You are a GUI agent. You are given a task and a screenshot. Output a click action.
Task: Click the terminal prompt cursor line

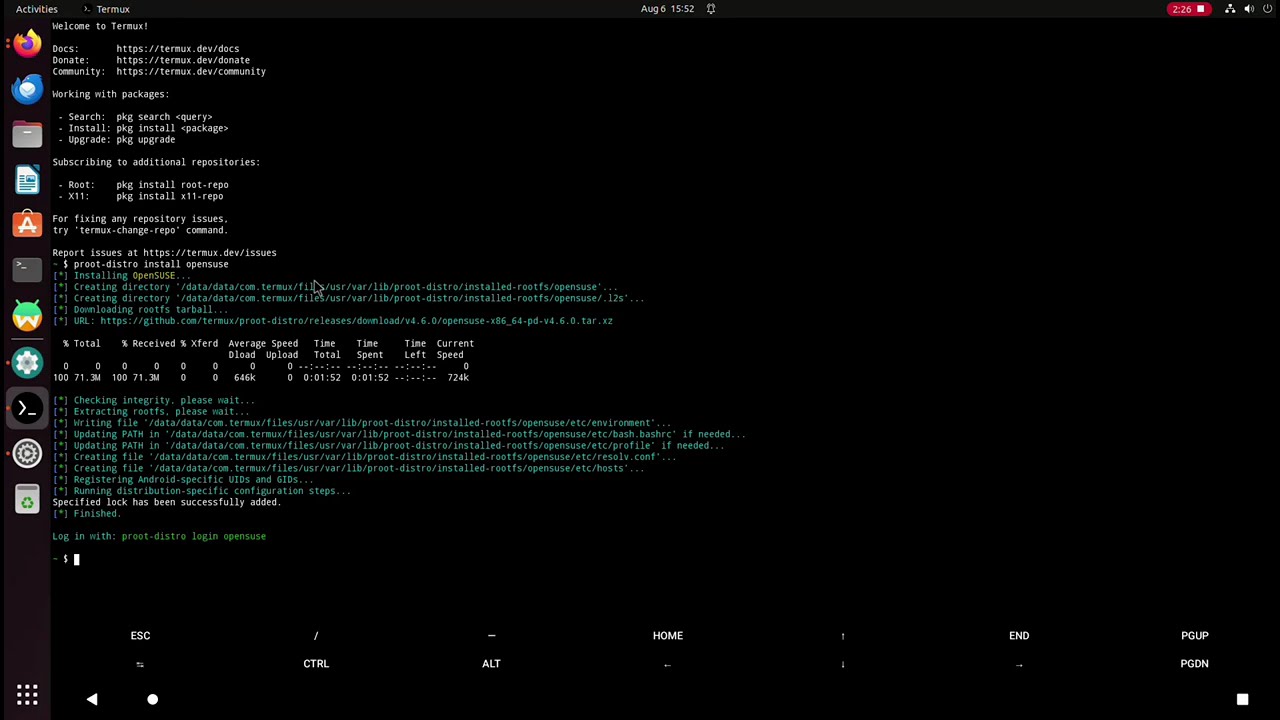click(76, 559)
